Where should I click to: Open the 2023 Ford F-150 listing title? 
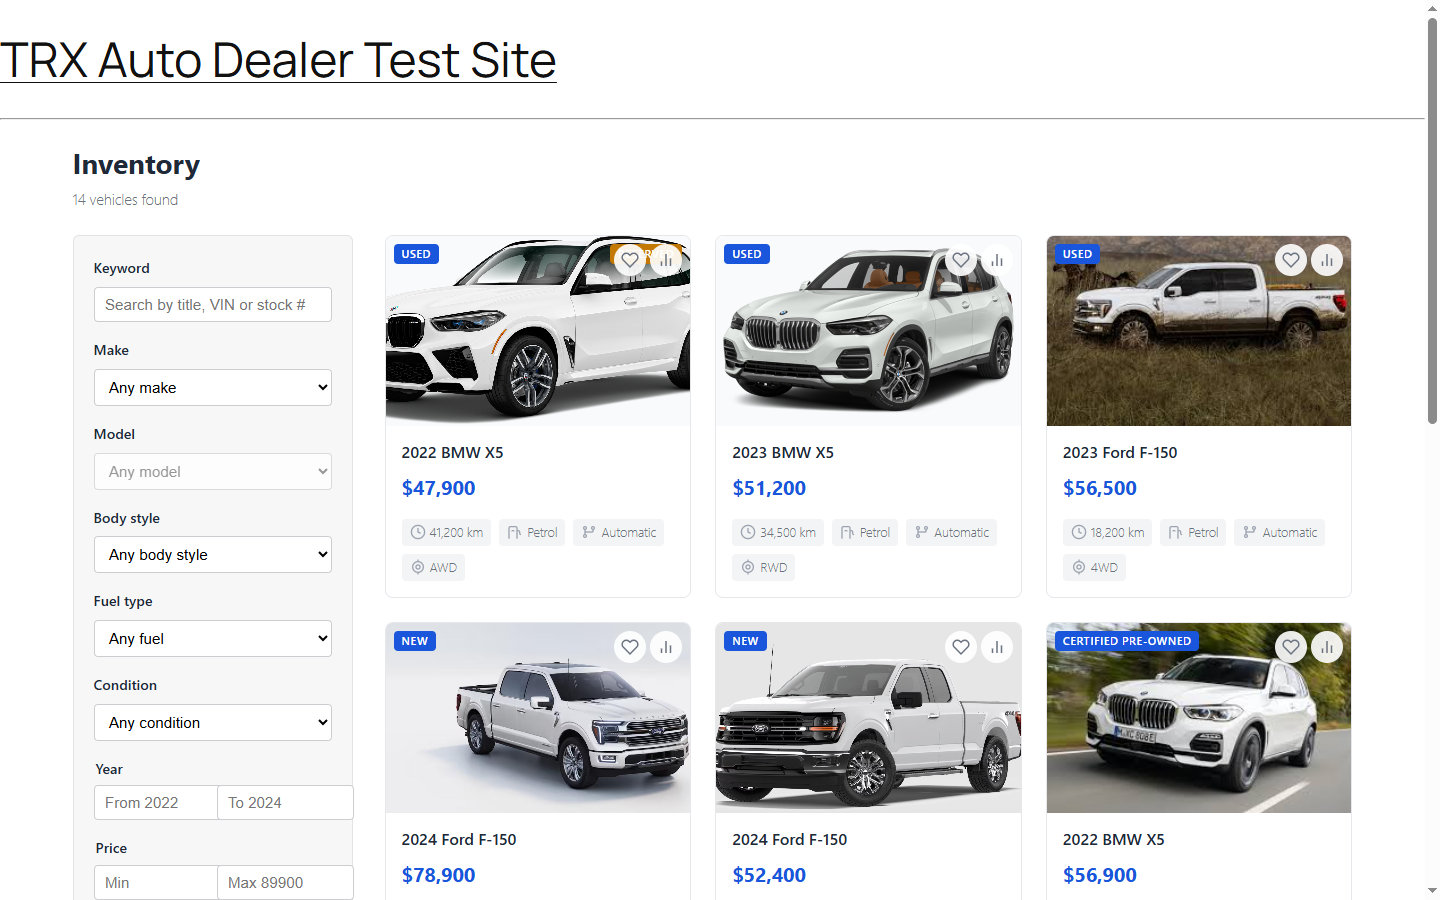coord(1120,453)
